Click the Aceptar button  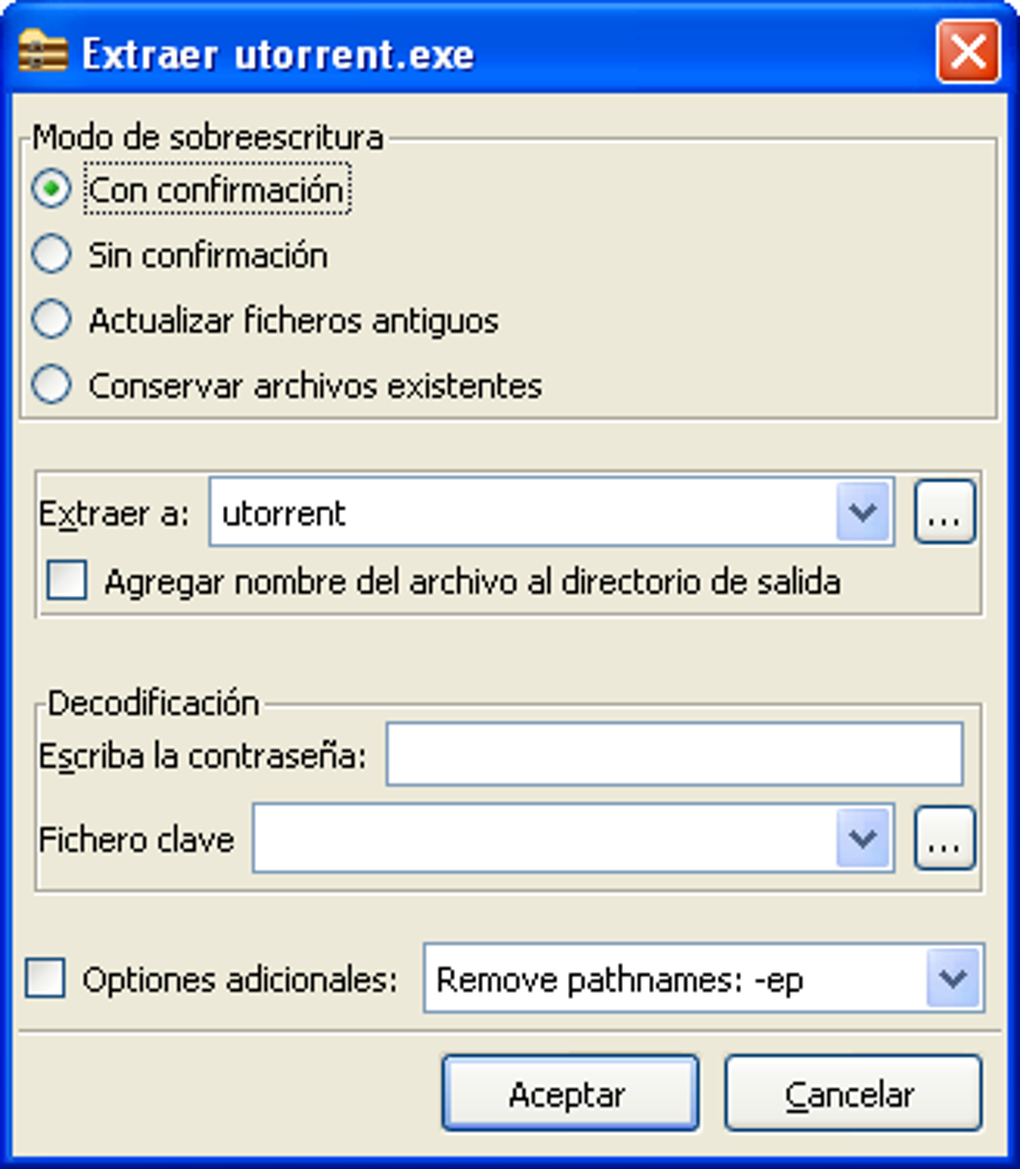570,1093
